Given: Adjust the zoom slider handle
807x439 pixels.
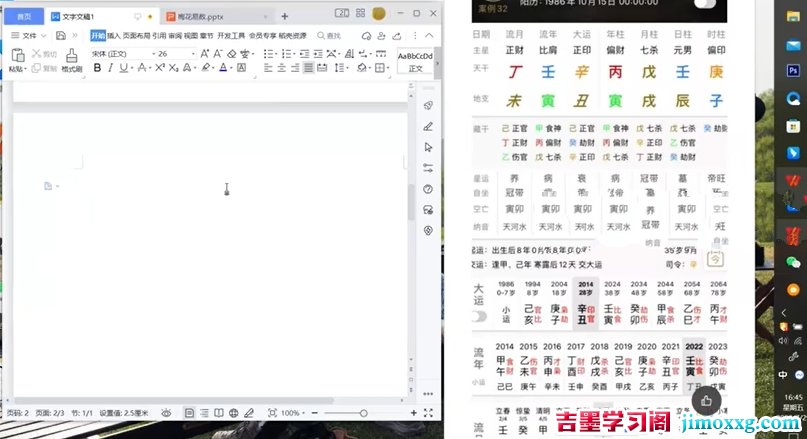Looking at the screenshot, I should tap(364, 413).
